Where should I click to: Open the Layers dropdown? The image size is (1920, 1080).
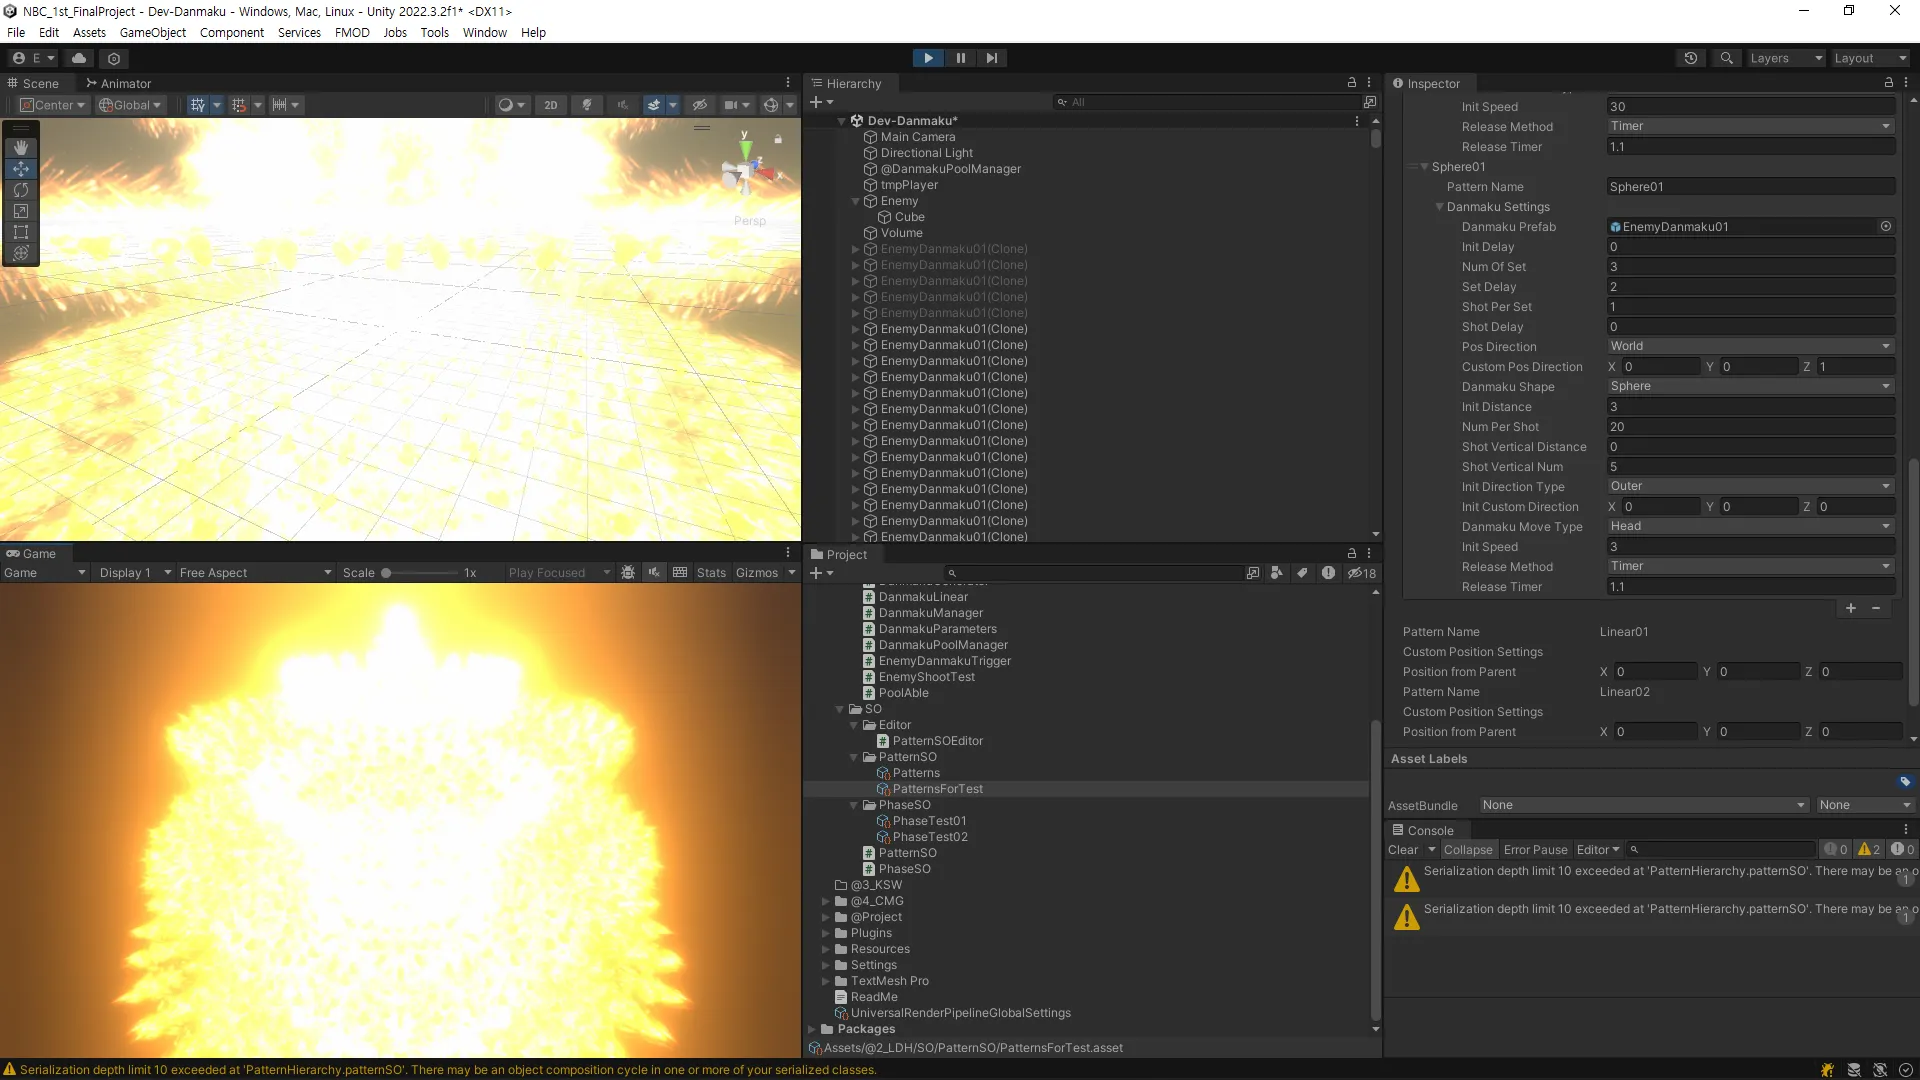1785,58
